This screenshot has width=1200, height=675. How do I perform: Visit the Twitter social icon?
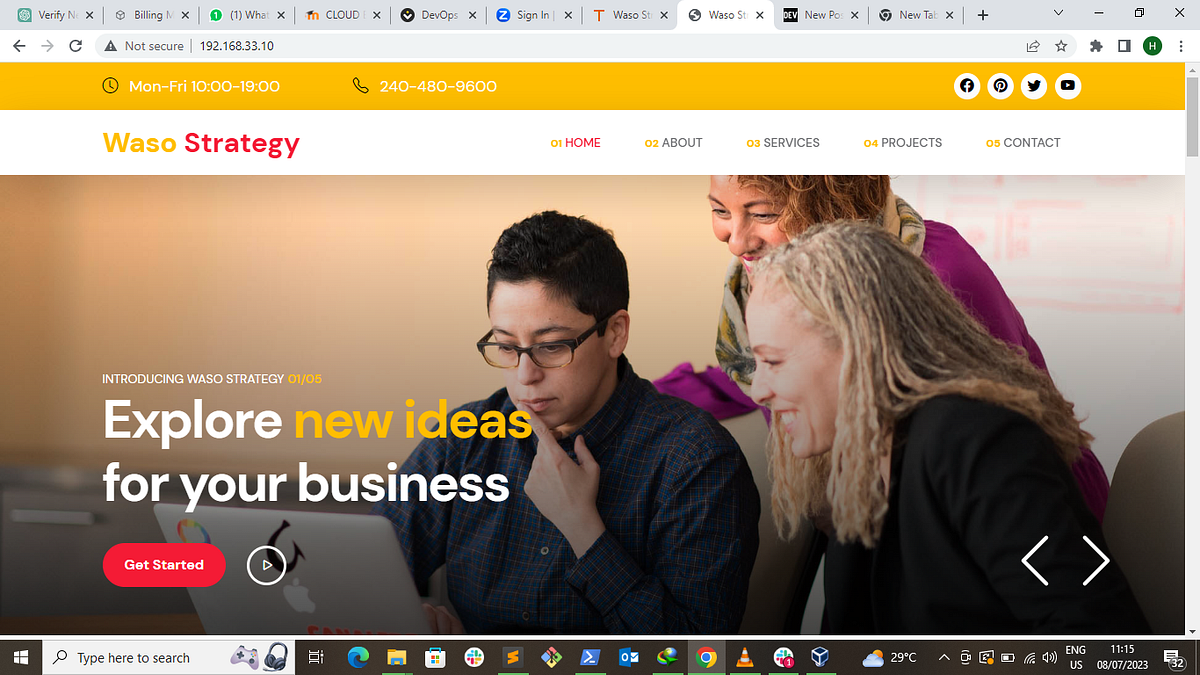coord(1034,86)
